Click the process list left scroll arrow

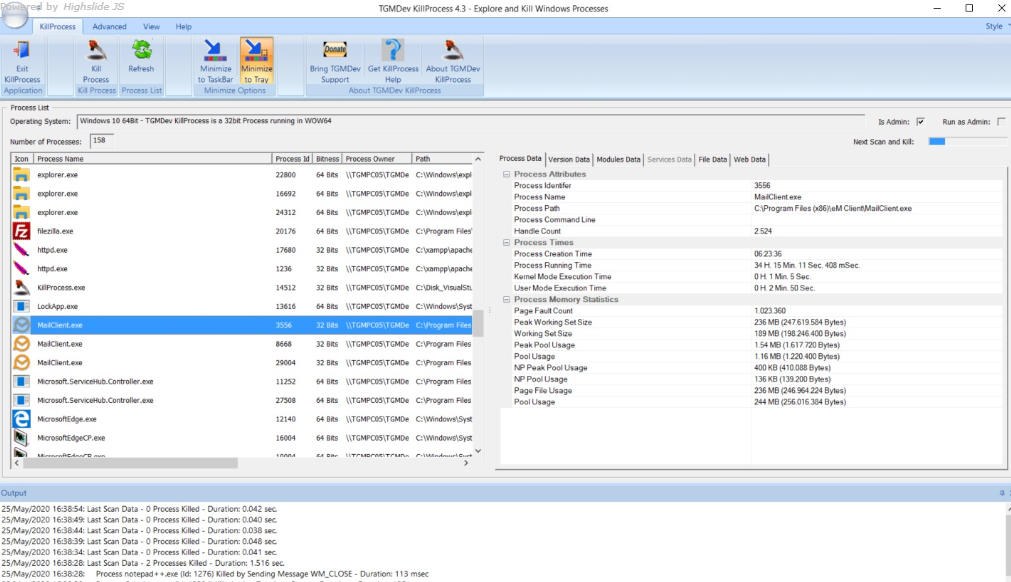point(17,463)
